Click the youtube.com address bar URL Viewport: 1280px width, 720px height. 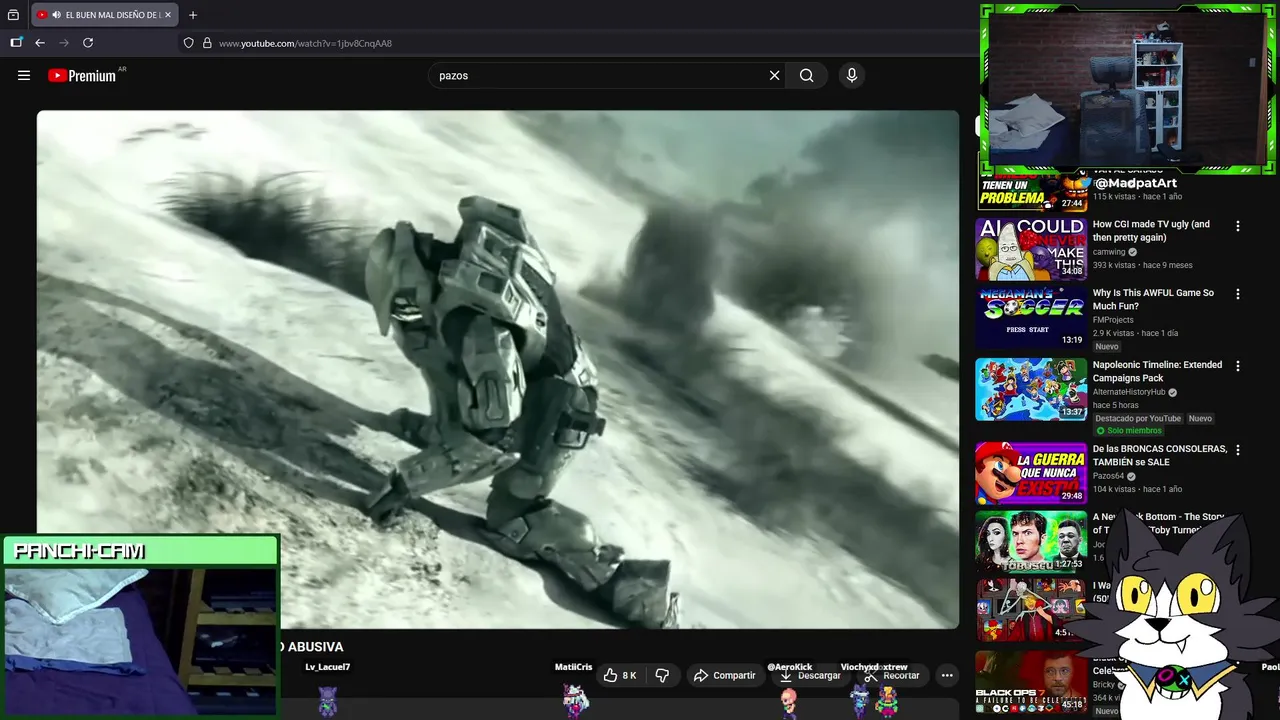[x=305, y=43]
